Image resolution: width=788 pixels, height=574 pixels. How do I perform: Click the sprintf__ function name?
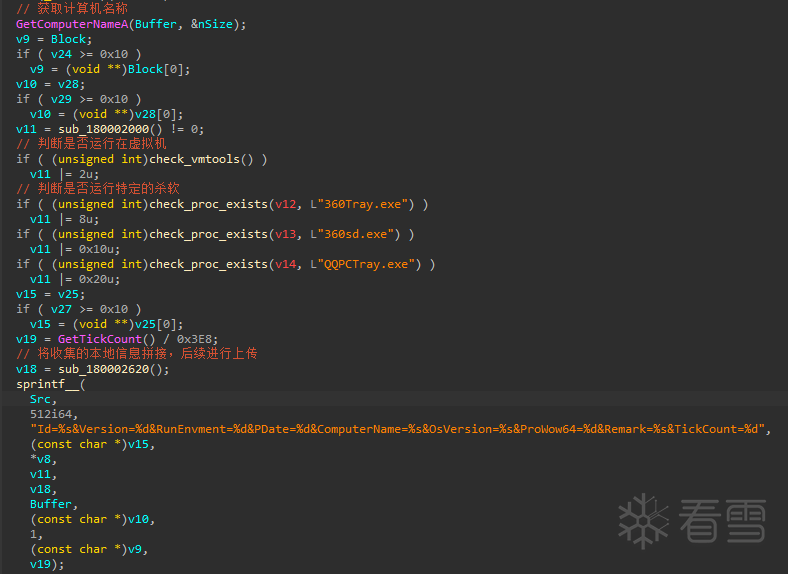[47, 385]
